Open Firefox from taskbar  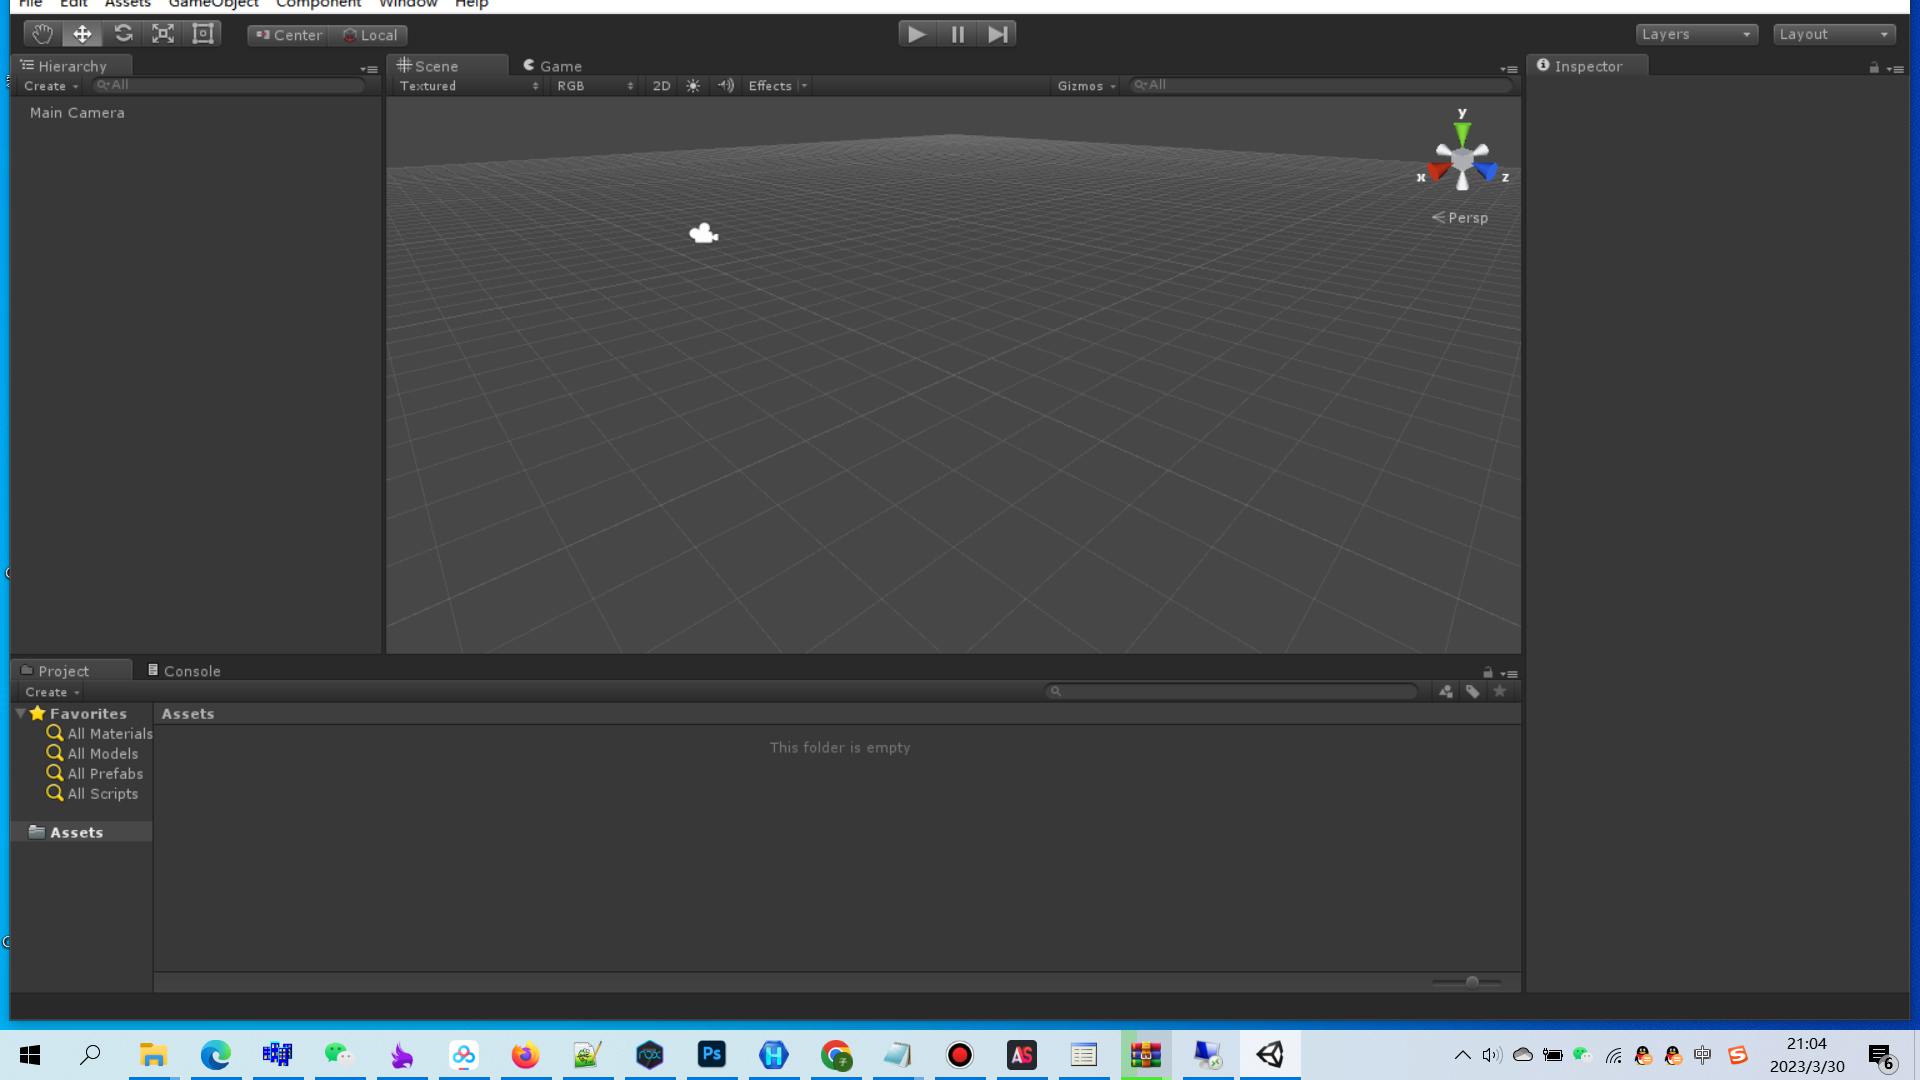525,1055
